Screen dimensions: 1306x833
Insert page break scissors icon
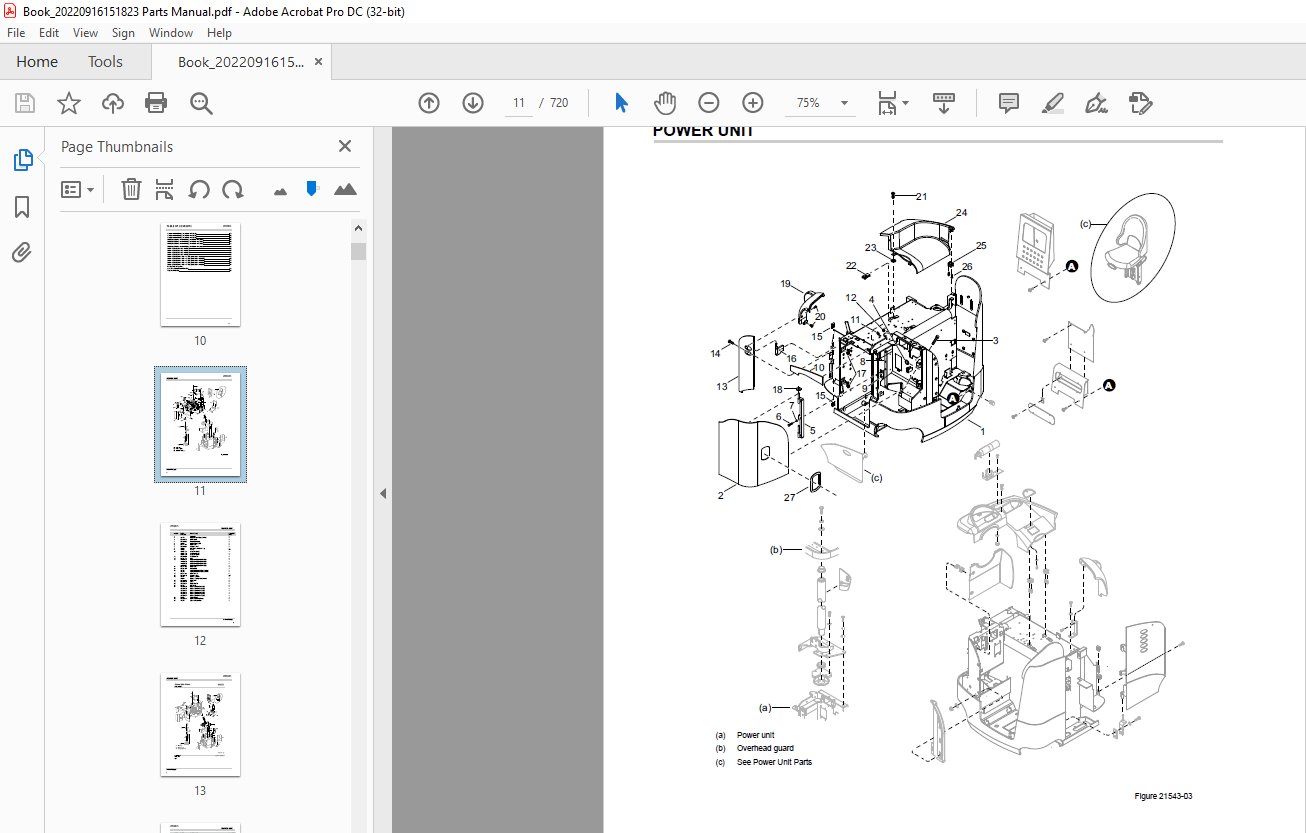pos(165,189)
